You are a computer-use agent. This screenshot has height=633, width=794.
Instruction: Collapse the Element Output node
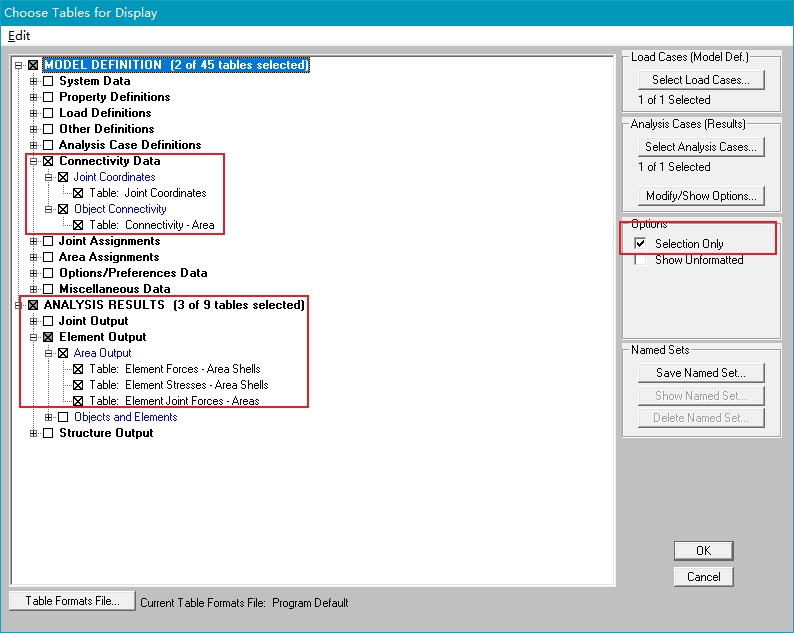33,337
